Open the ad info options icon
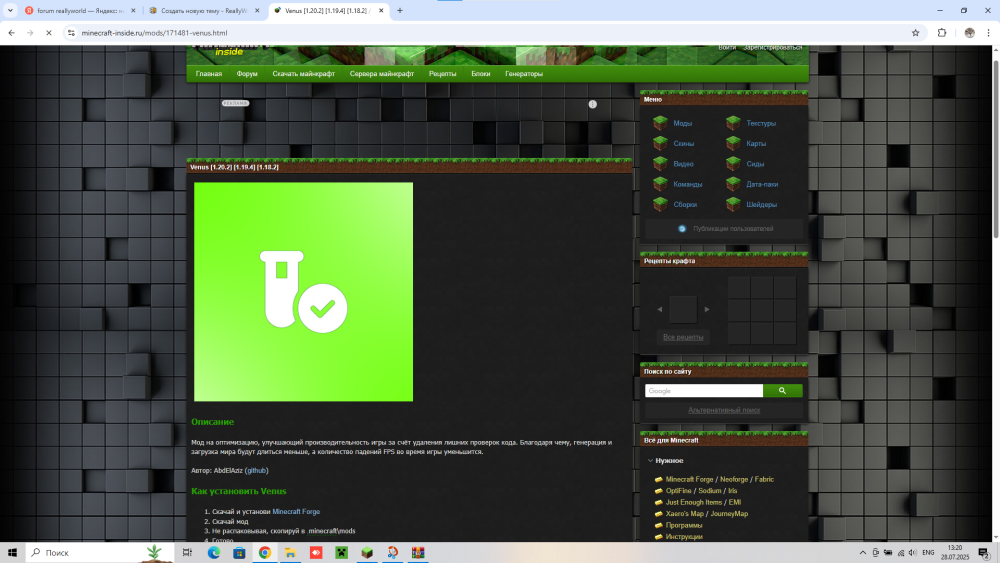1000x563 pixels. 592,104
